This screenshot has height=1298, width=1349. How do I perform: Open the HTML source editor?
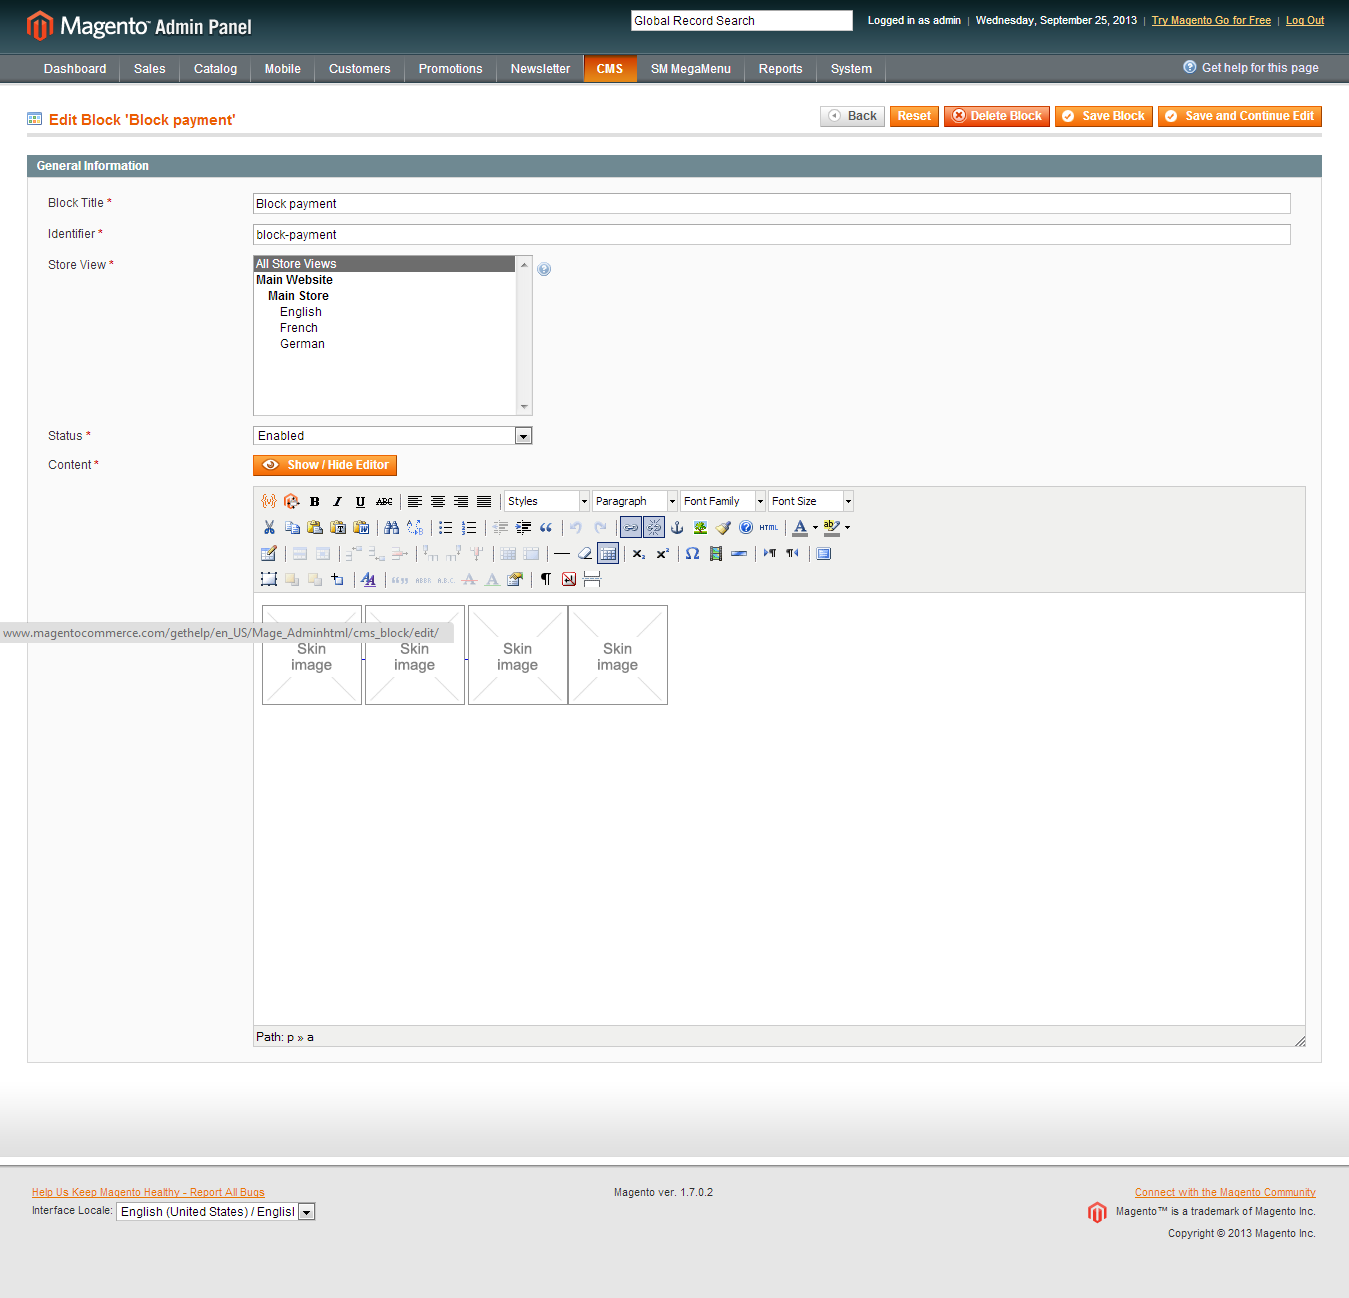pos(769,527)
